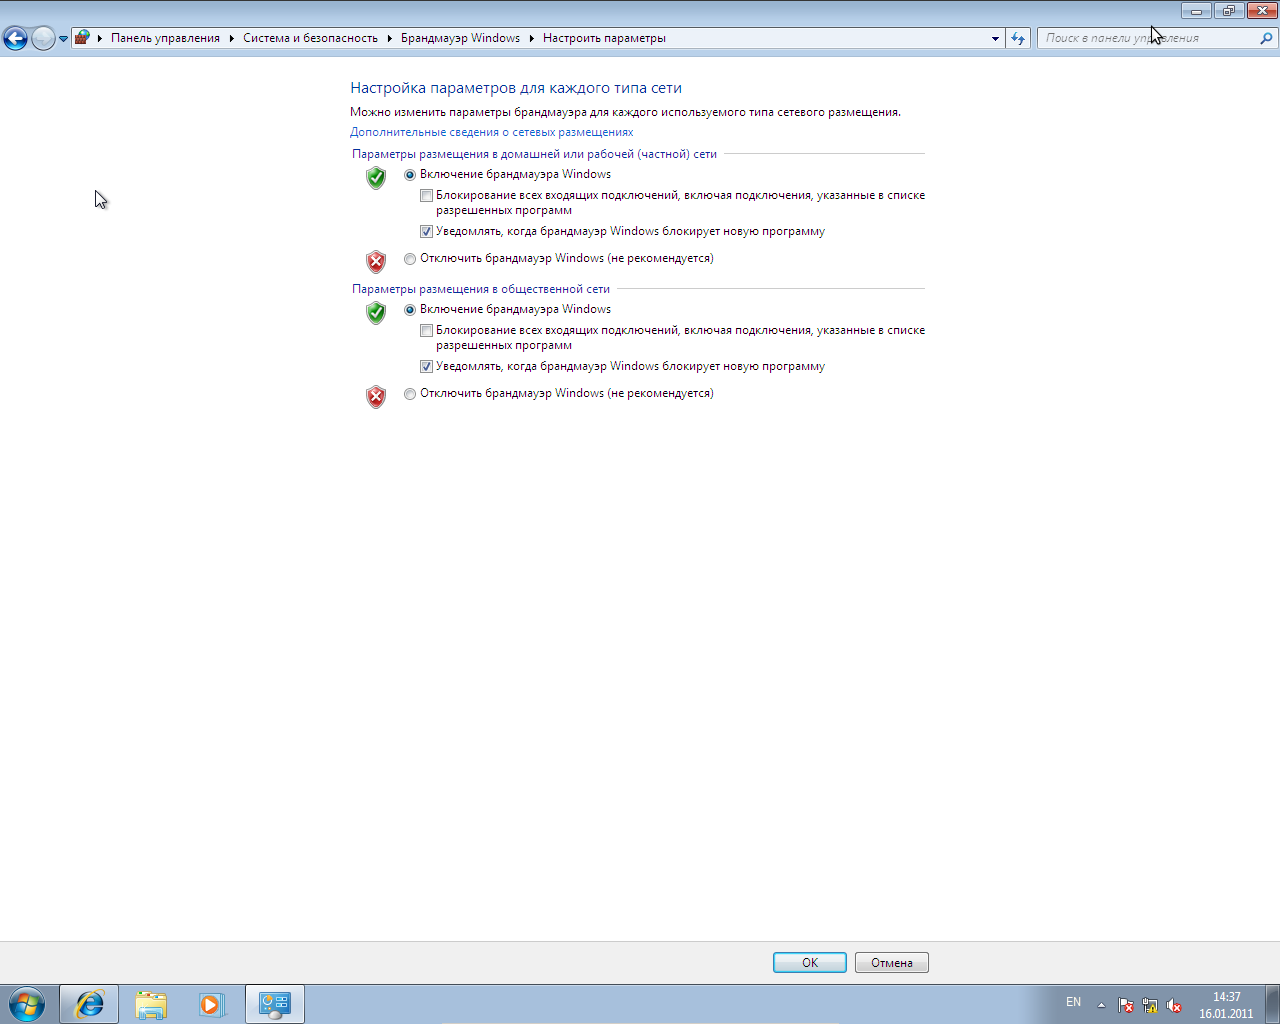Focus the 'Поиск в панели управления' search box

[x=1148, y=38]
